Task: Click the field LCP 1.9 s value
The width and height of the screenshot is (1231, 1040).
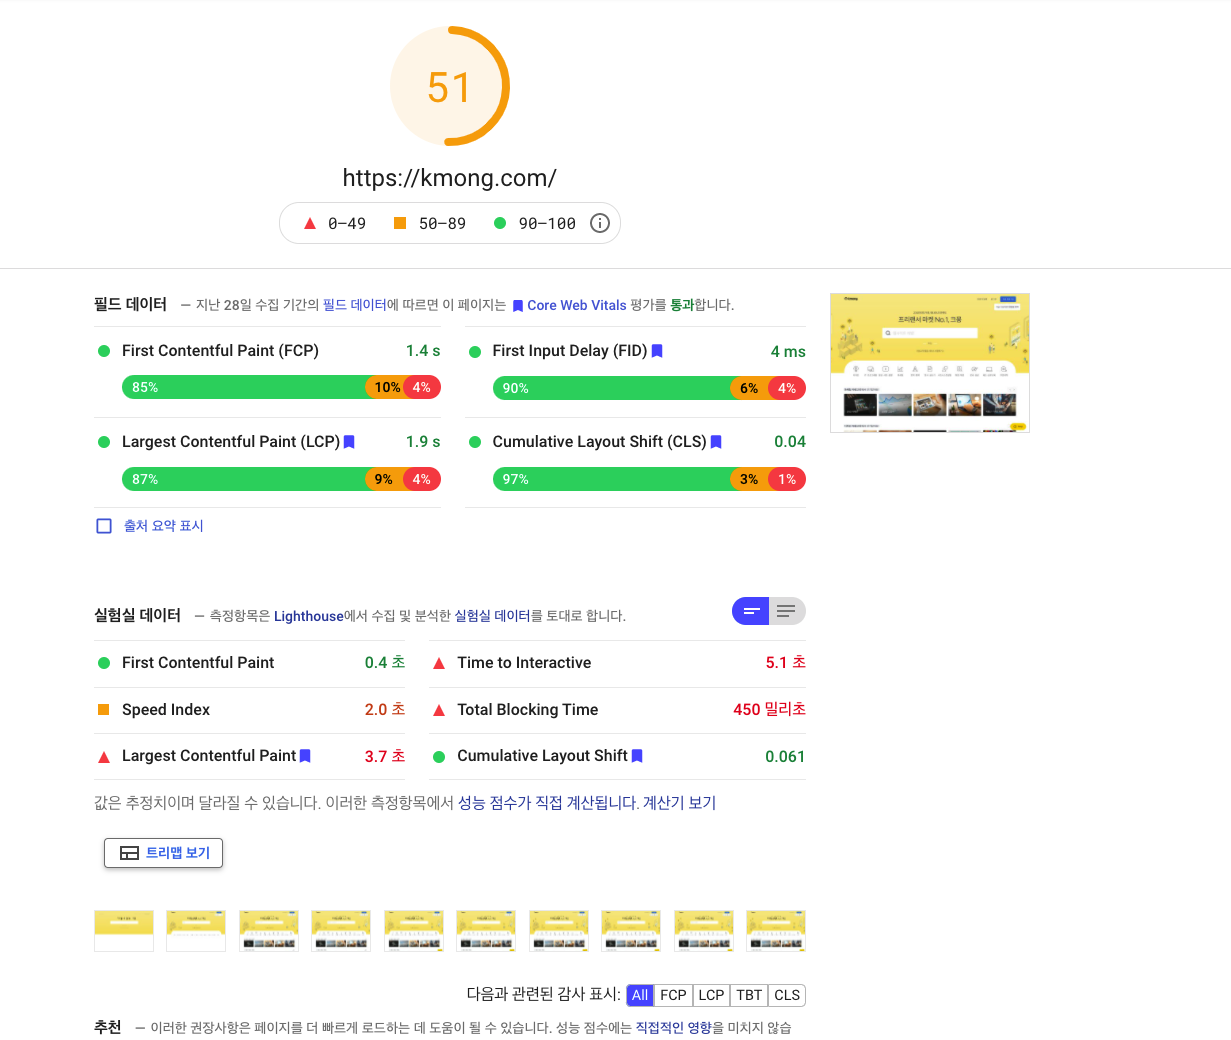Action: pyautogui.click(x=423, y=442)
